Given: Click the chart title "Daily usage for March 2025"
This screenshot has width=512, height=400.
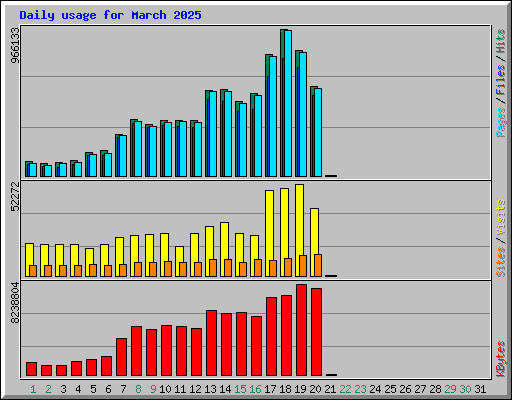Looking at the screenshot, I should point(110,15).
